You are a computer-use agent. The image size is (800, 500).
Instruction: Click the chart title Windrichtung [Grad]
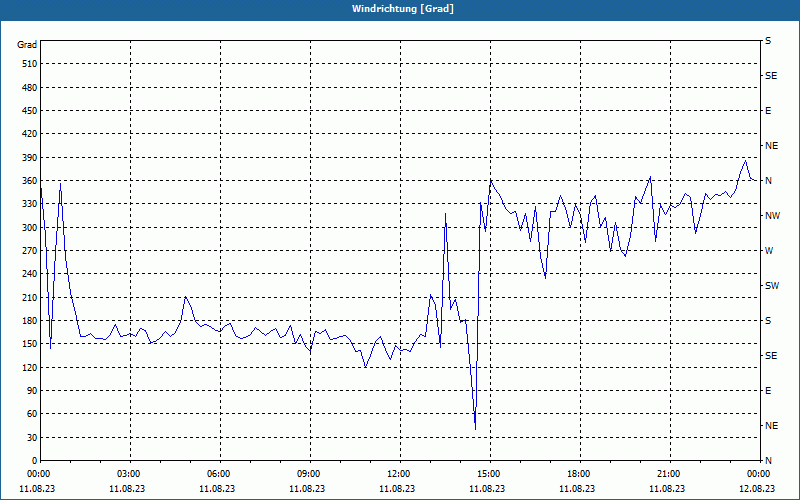pyautogui.click(x=403, y=9)
